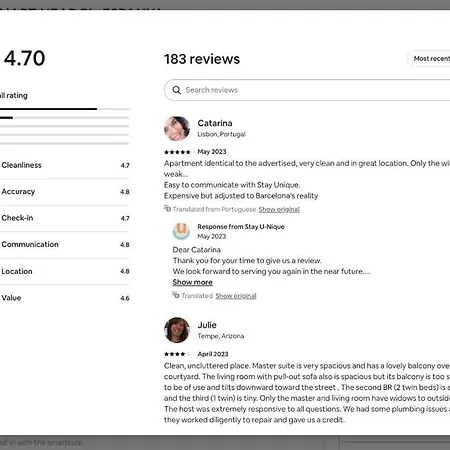
Task: Click Lisbon, Portugal location text
Action: 221,134
